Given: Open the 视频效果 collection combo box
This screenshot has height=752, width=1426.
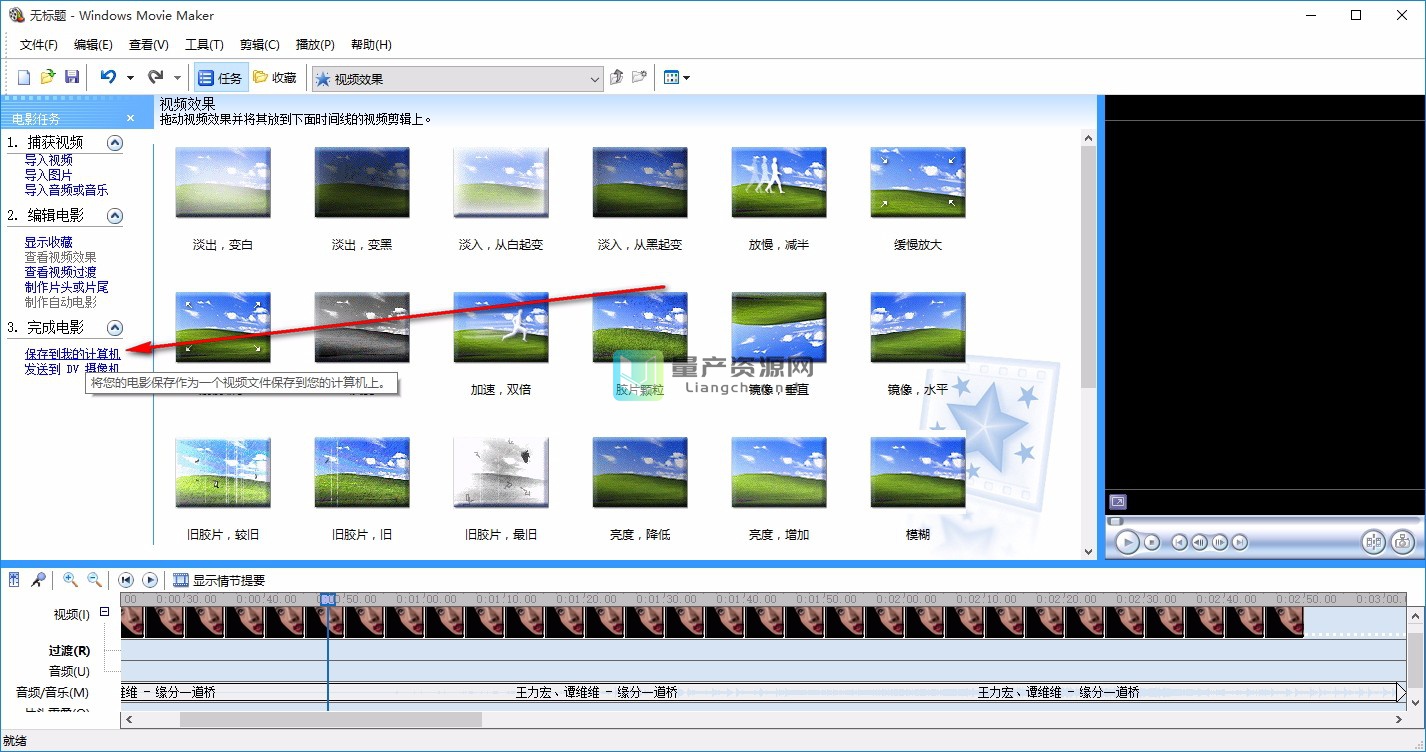Looking at the screenshot, I should (457, 78).
